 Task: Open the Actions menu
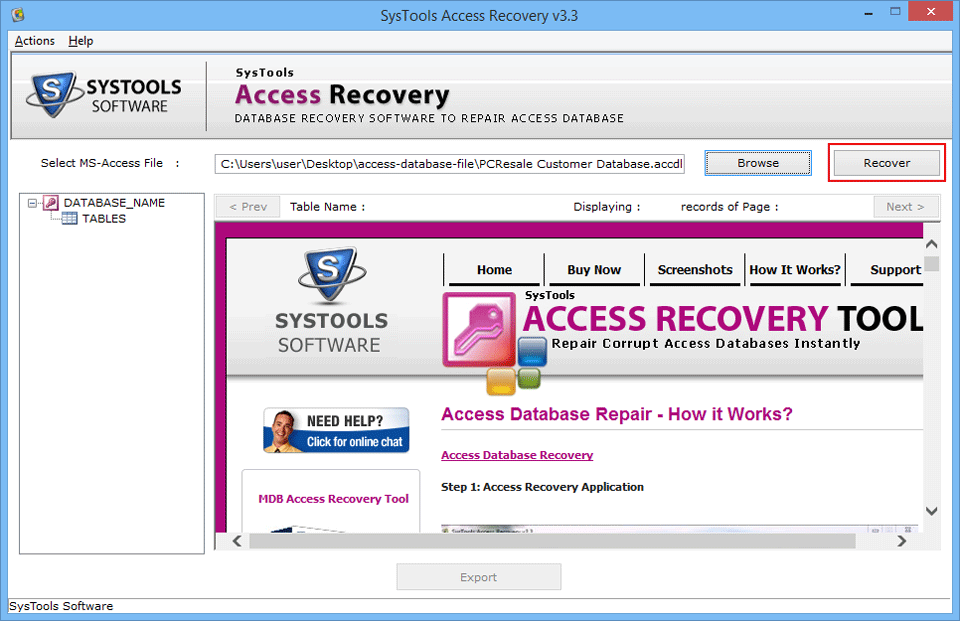(34, 41)
